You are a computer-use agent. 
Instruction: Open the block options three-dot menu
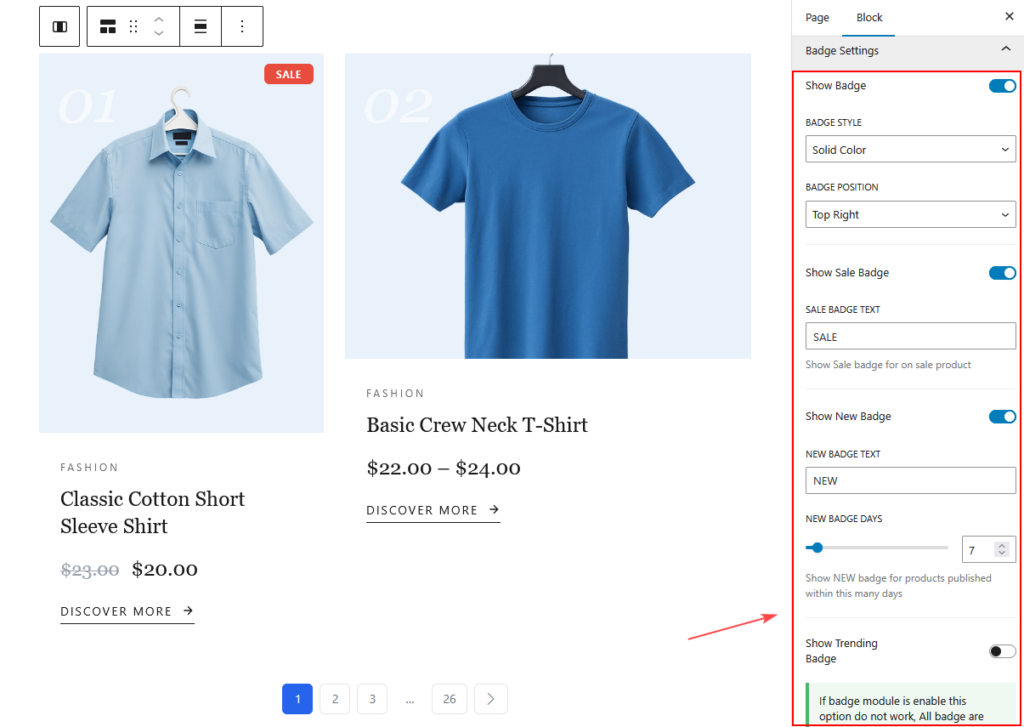(242, 27)
